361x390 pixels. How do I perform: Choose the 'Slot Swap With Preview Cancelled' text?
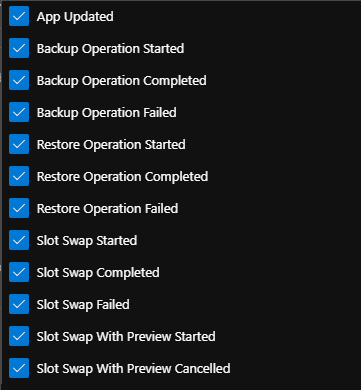pyautogui.click(x=133, y=369)
